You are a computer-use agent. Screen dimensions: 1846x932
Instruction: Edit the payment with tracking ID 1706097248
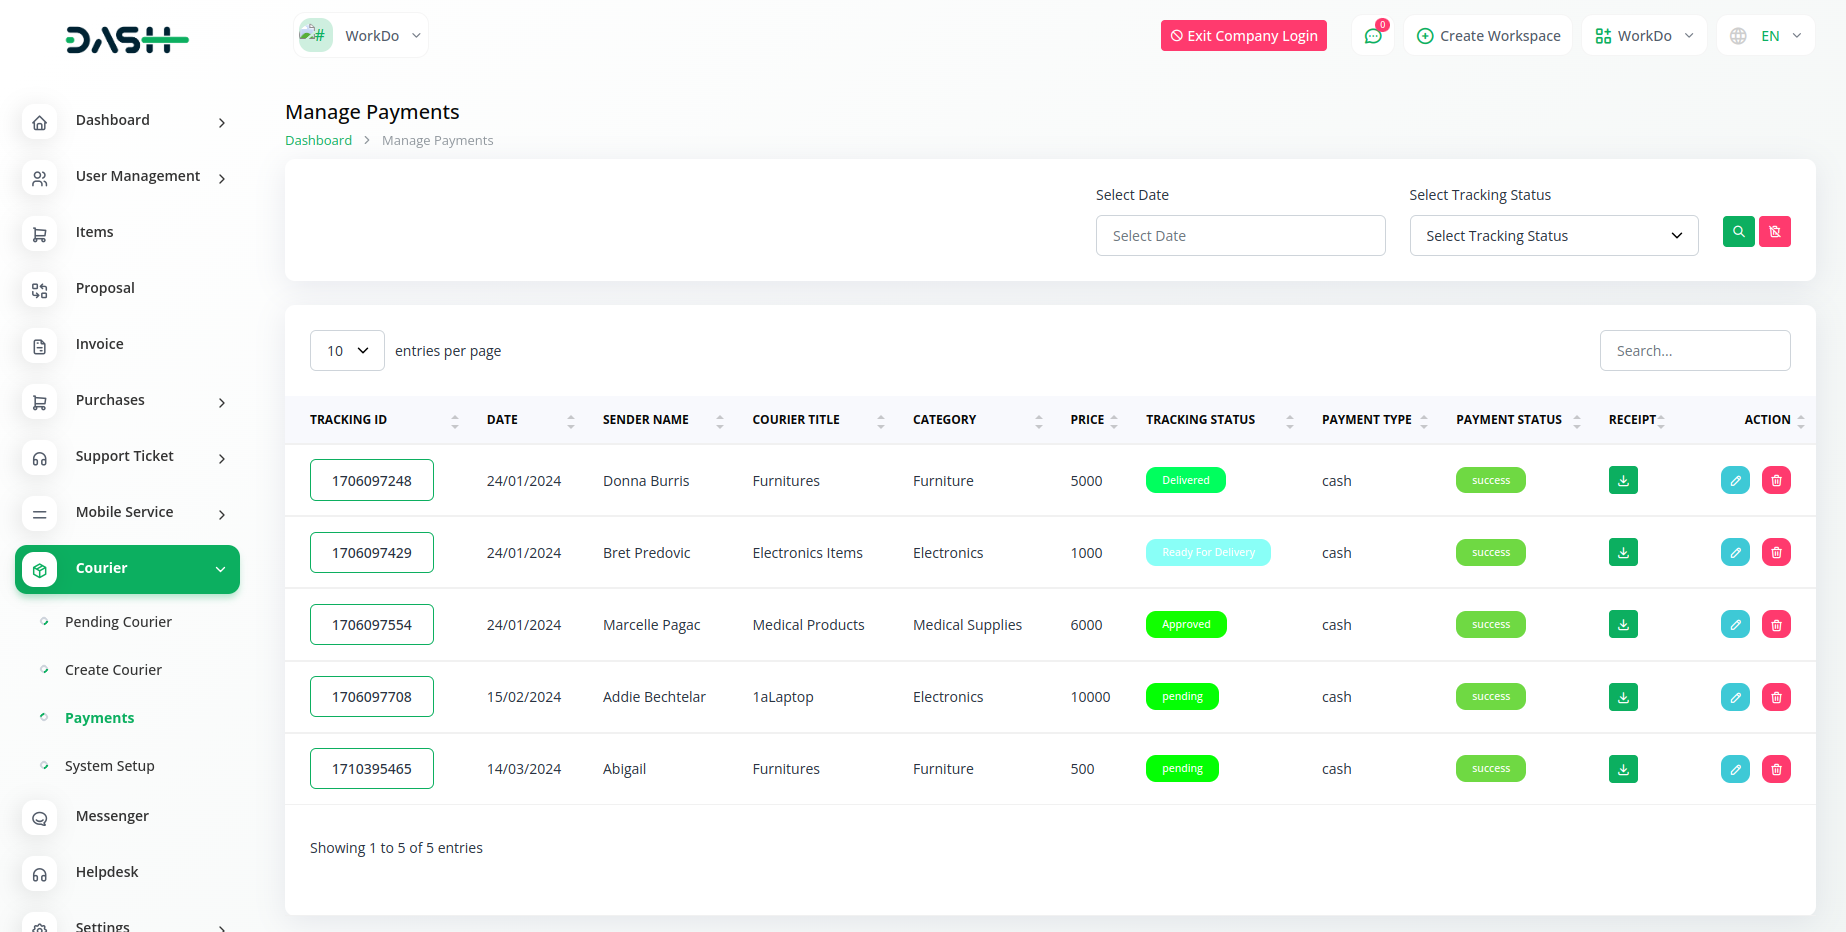pos(1735,481)
